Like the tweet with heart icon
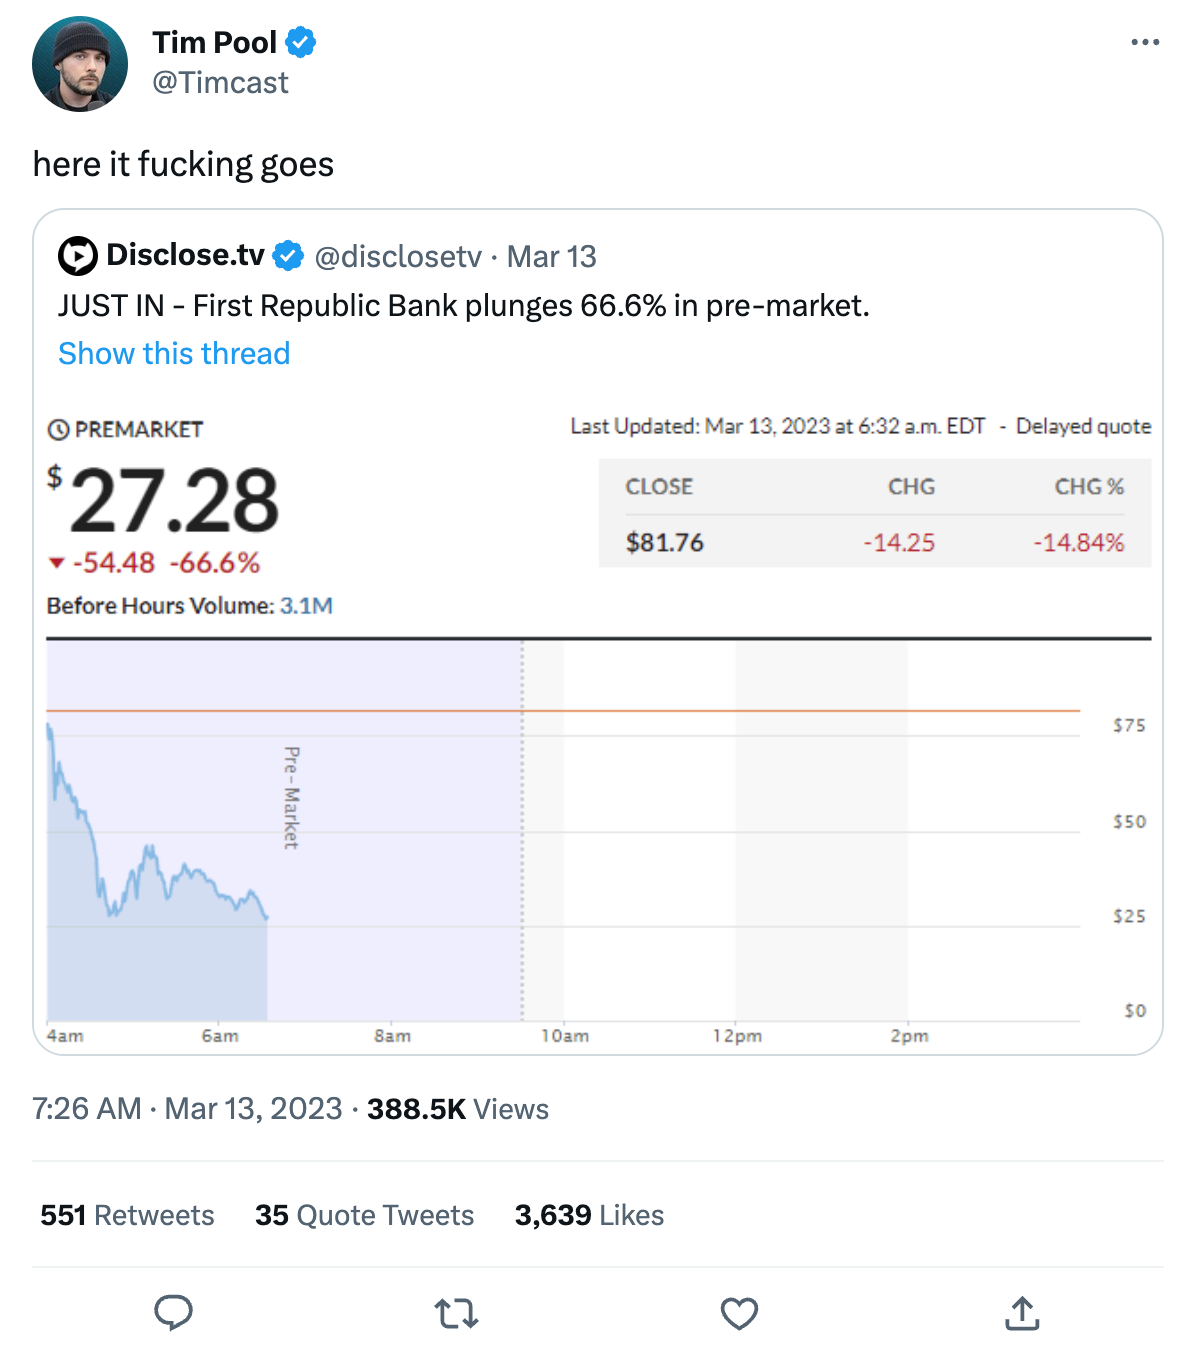This screenshot has width=1196, height=1360. (740, 1313)
